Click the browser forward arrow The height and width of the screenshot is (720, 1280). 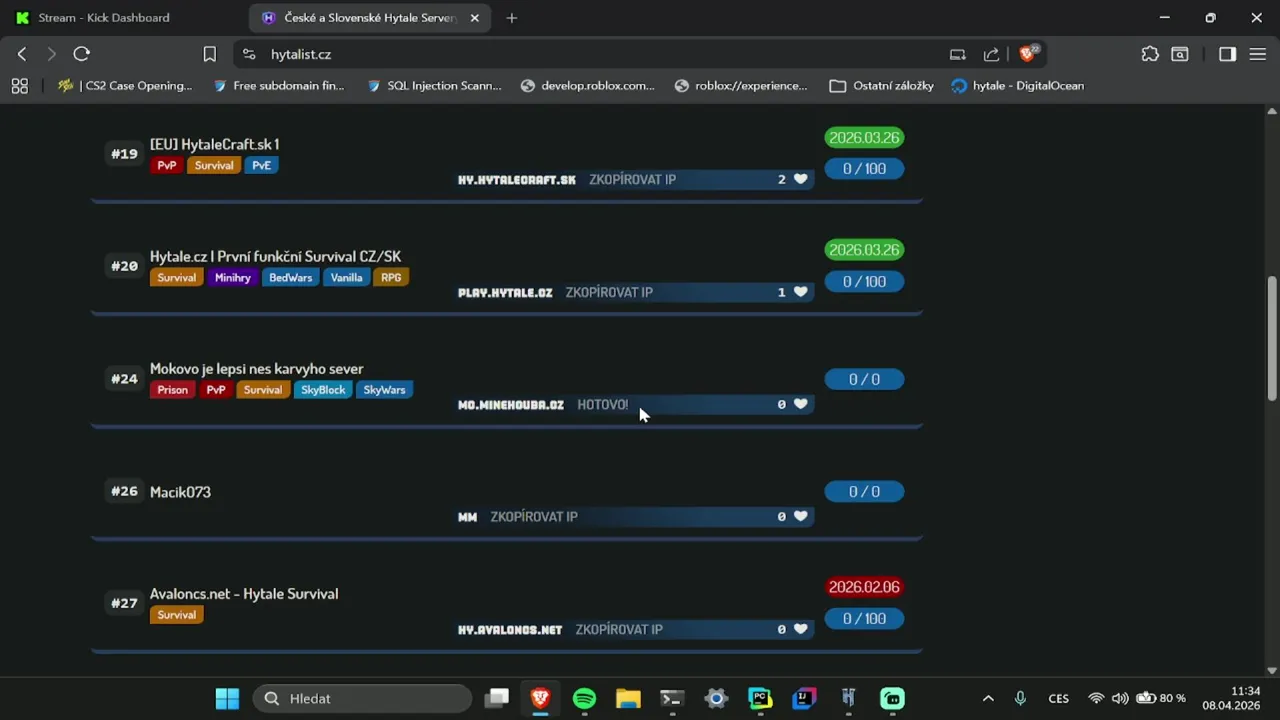click(51, 54)
